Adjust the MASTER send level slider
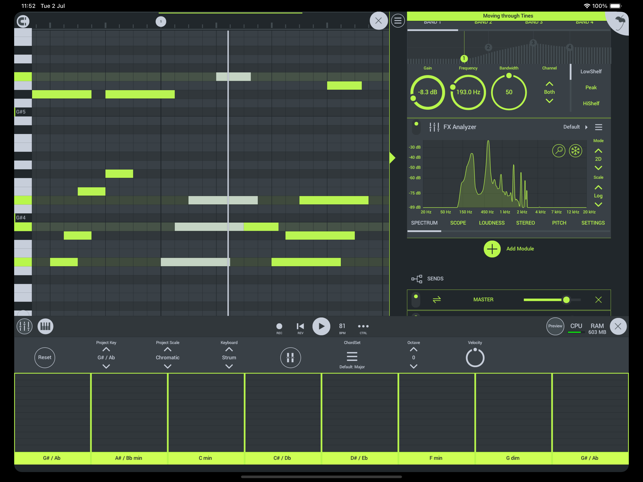 click(x=552, y=300)
